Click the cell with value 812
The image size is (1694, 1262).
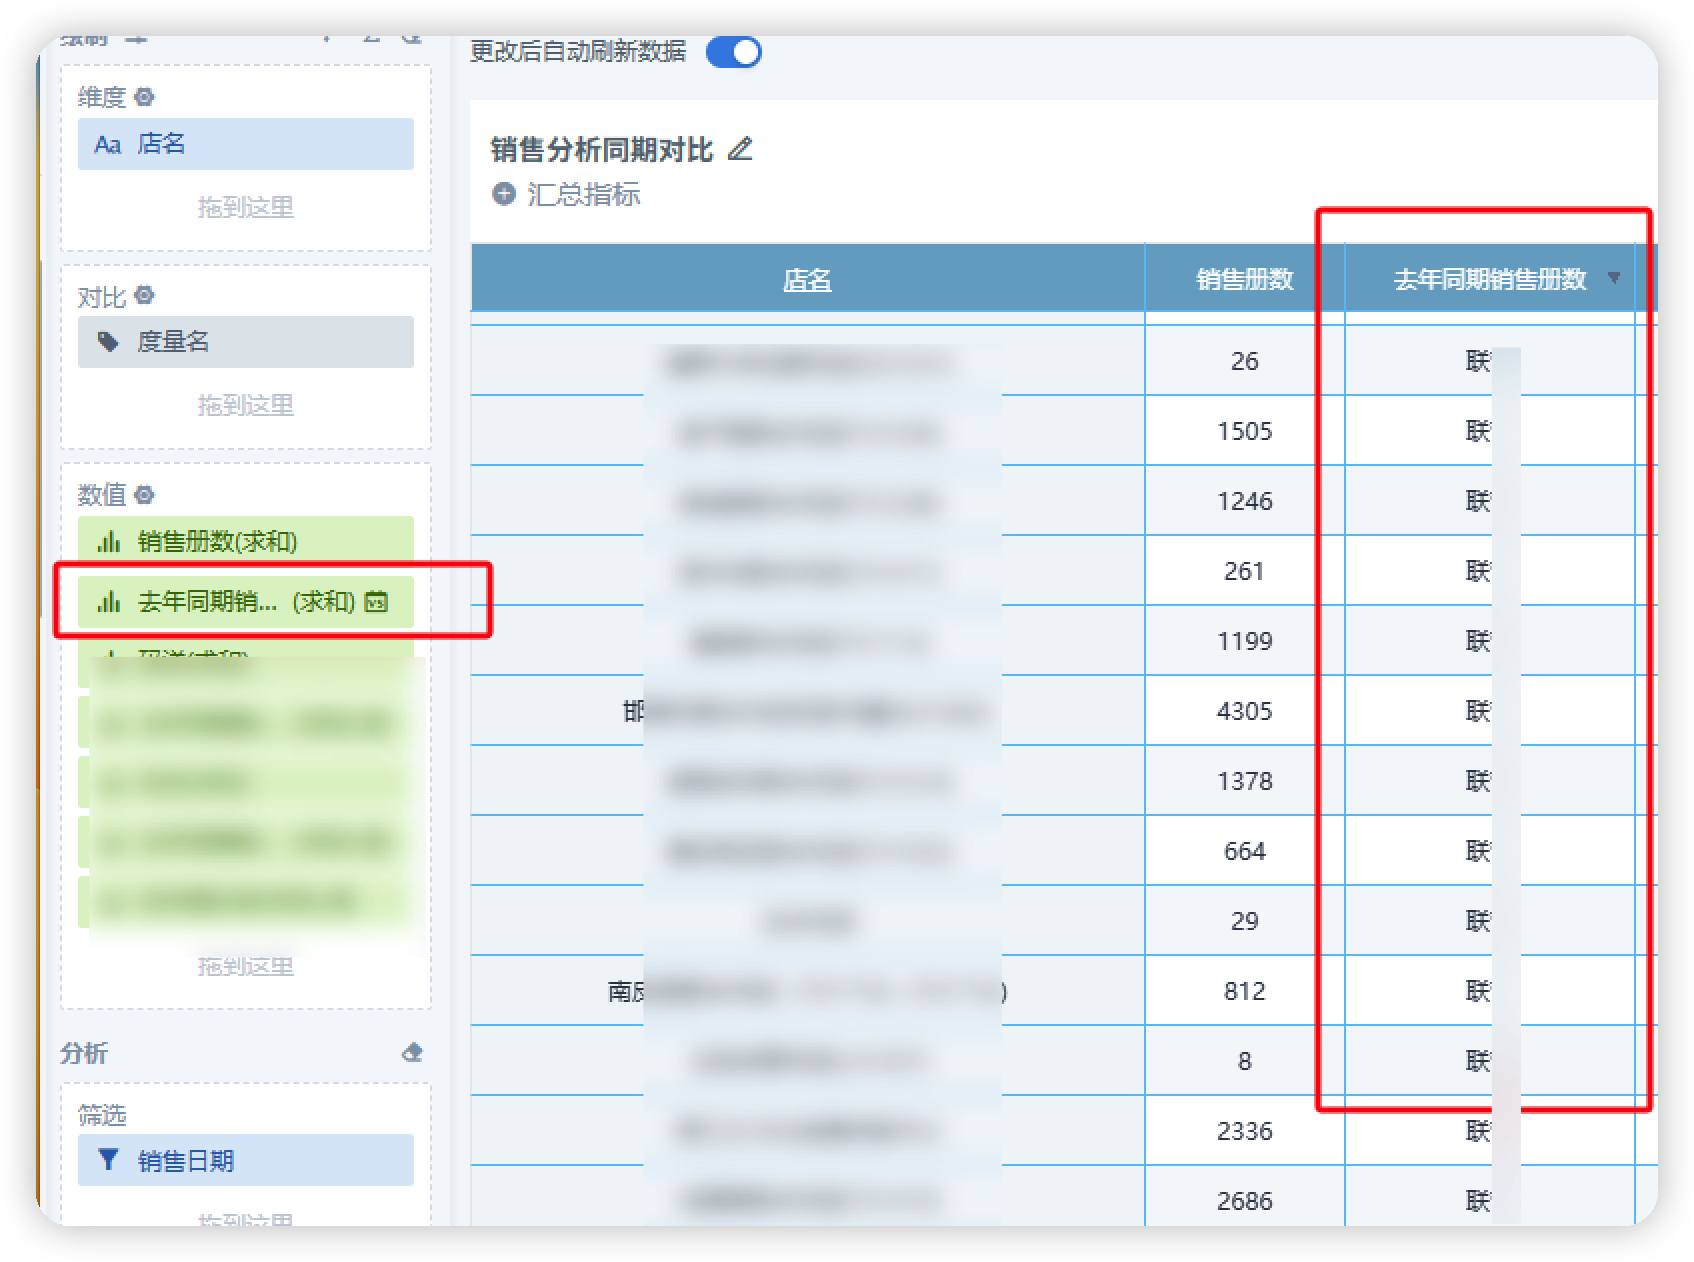coord(1245,991)
